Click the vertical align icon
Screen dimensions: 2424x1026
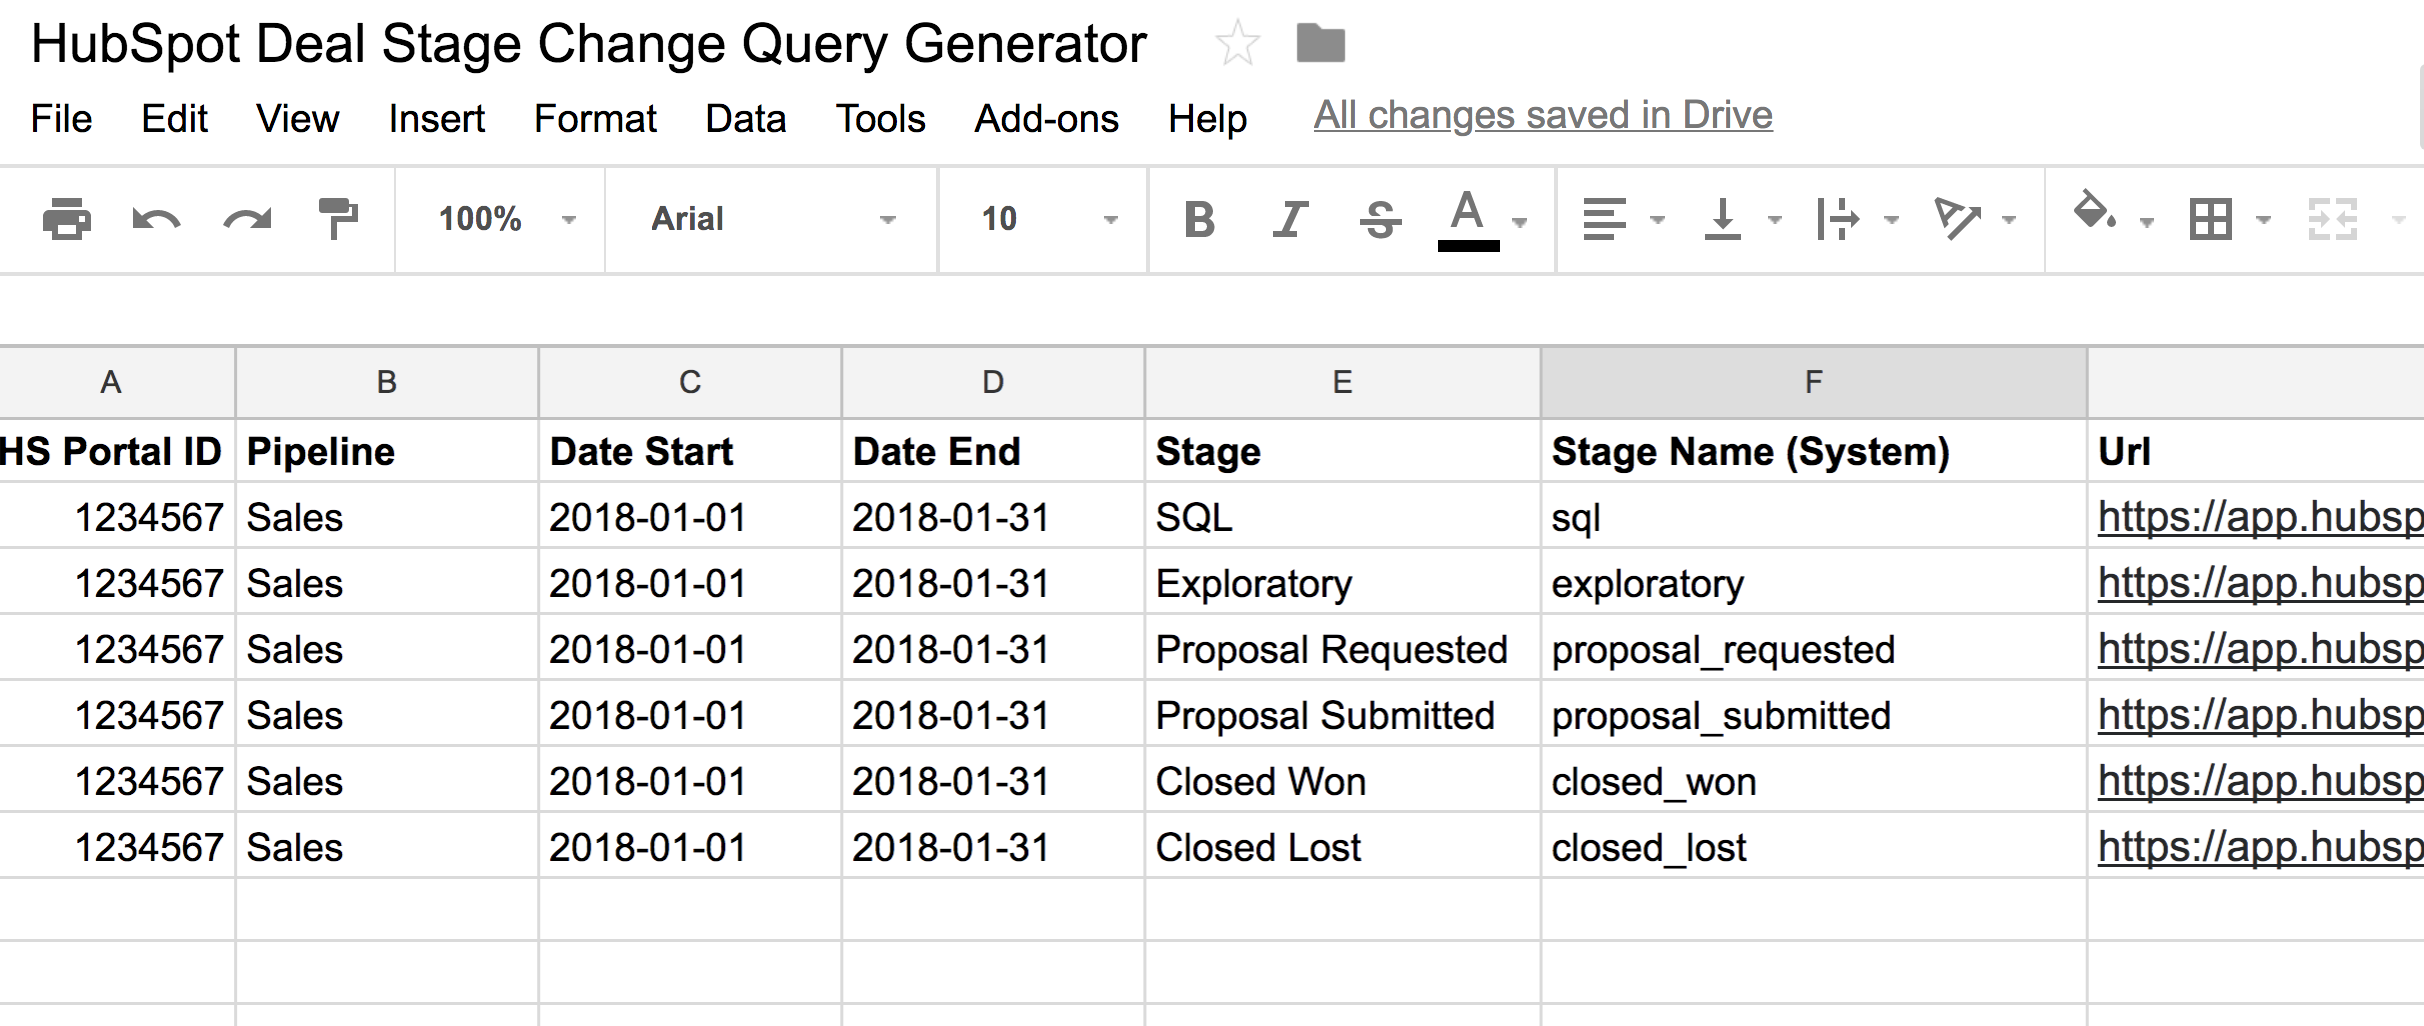coord(1722,219)
